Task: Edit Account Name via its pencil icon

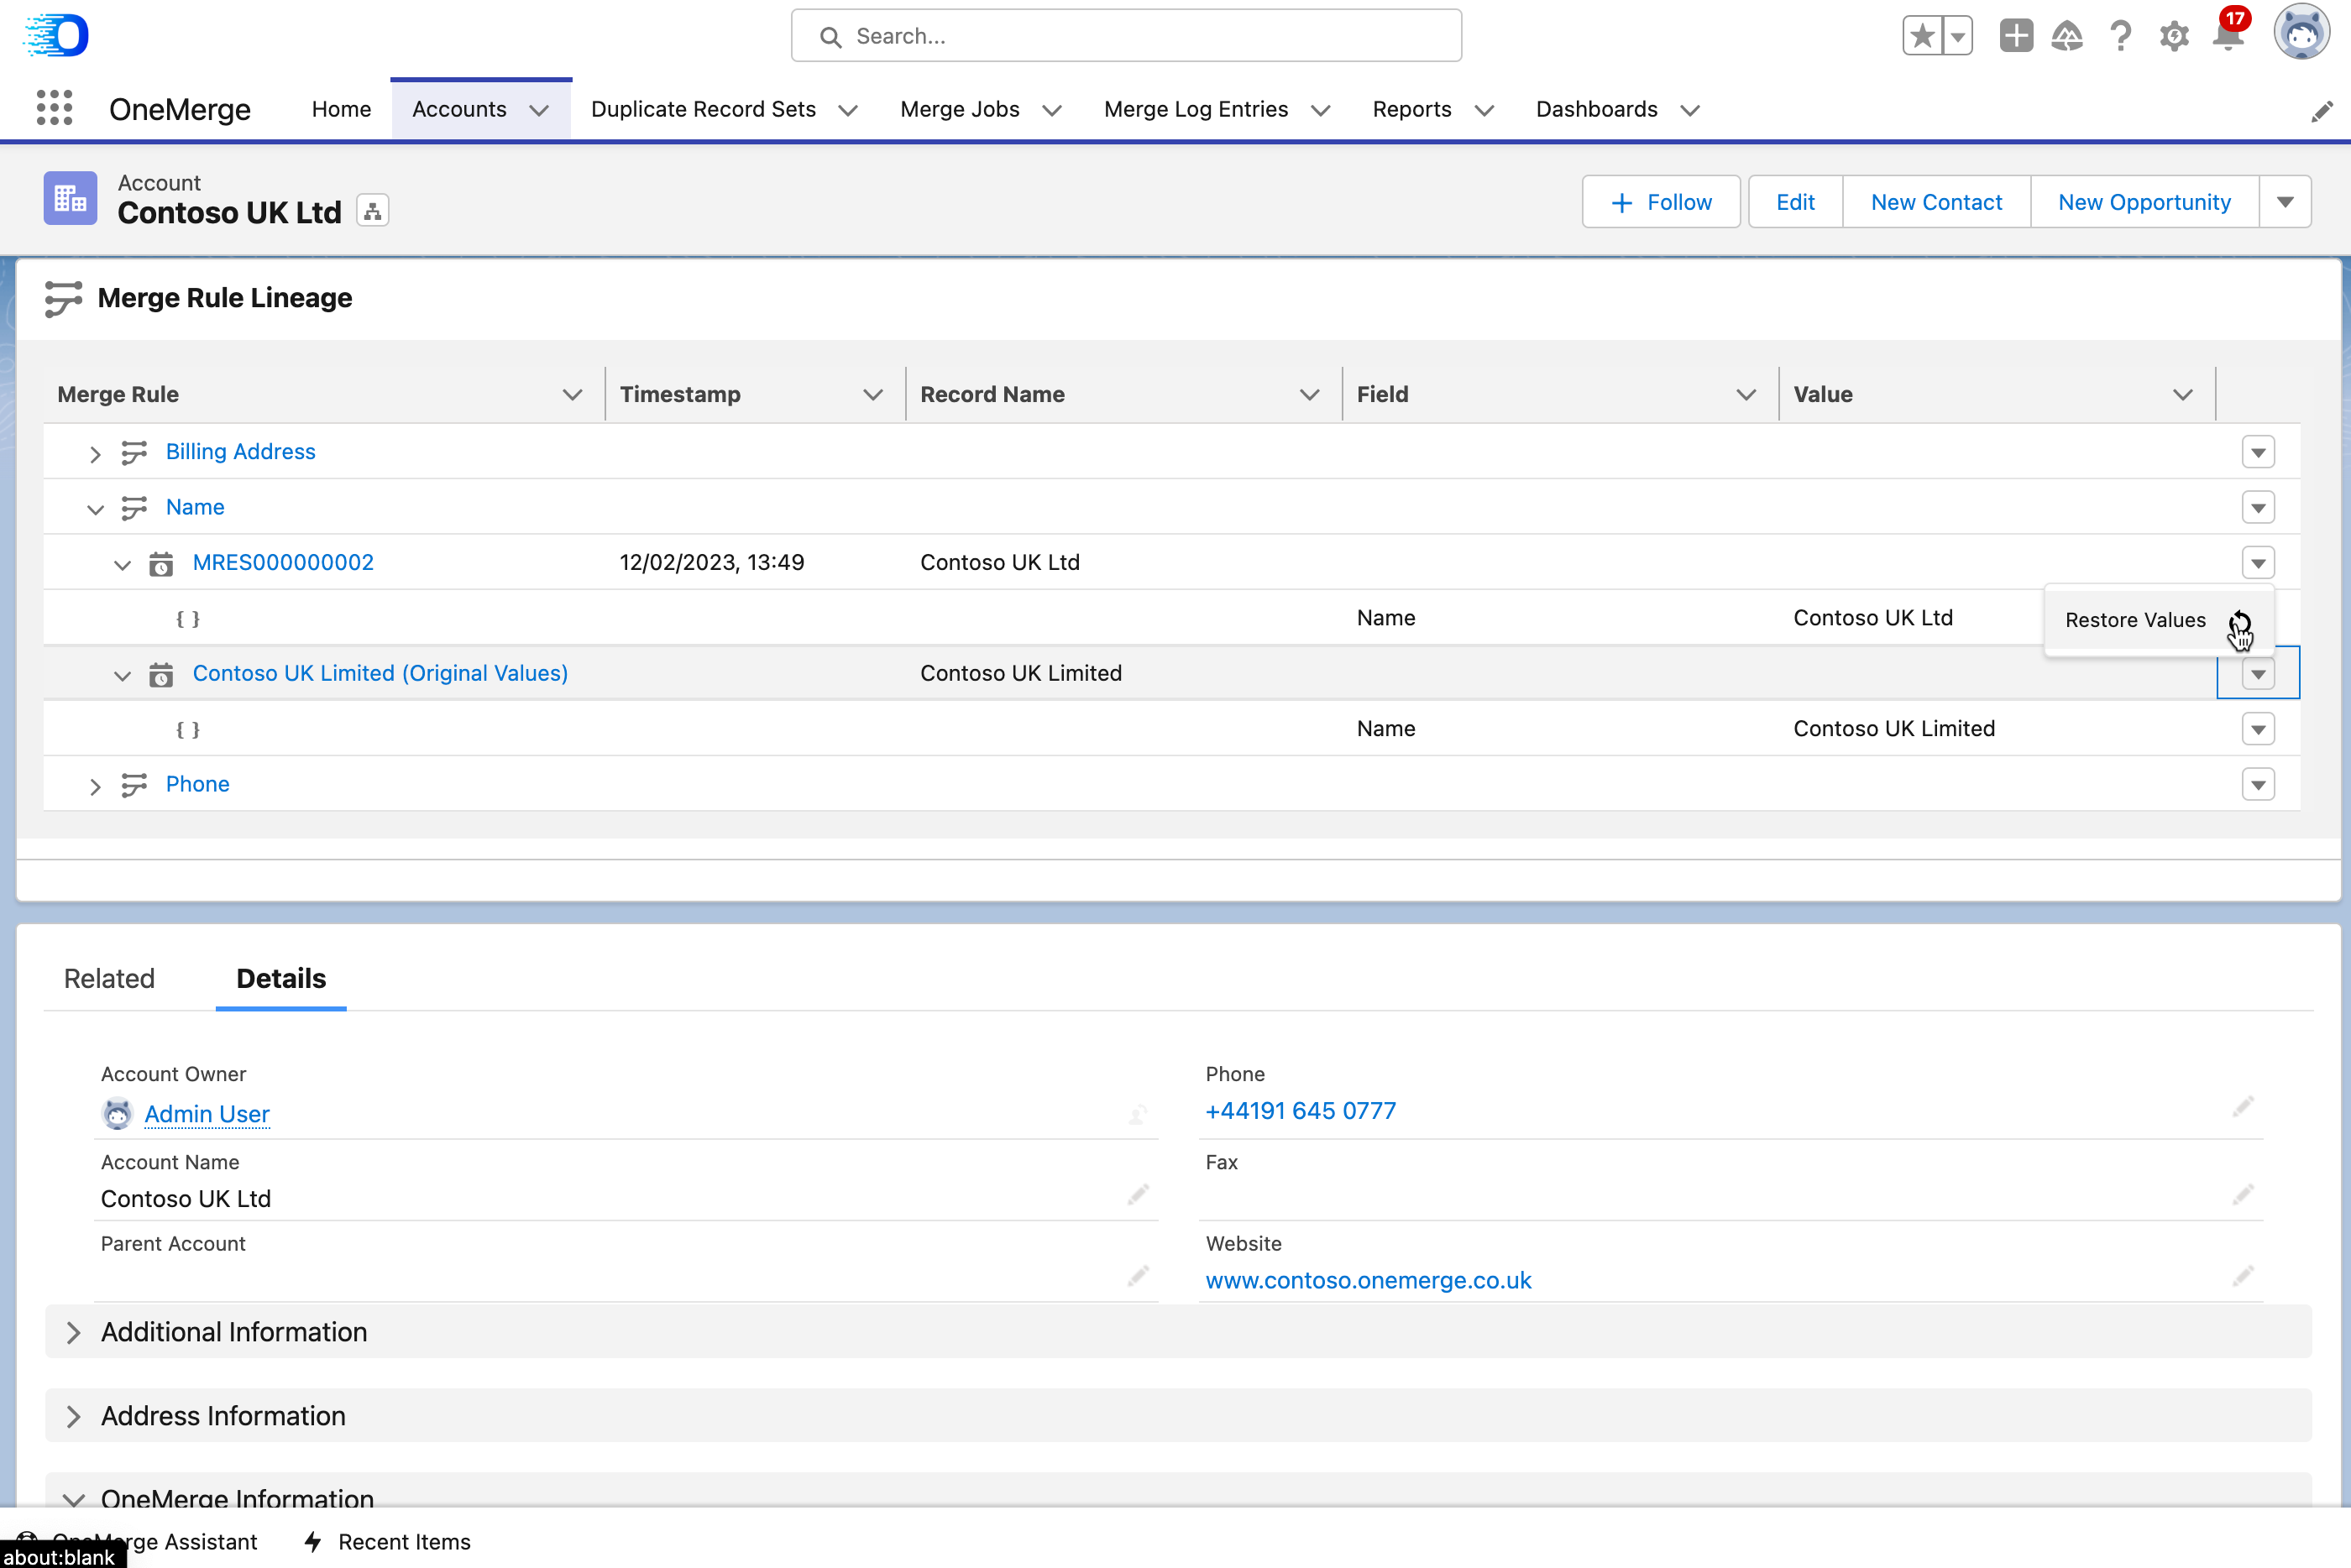Action: point(1137,1195)
